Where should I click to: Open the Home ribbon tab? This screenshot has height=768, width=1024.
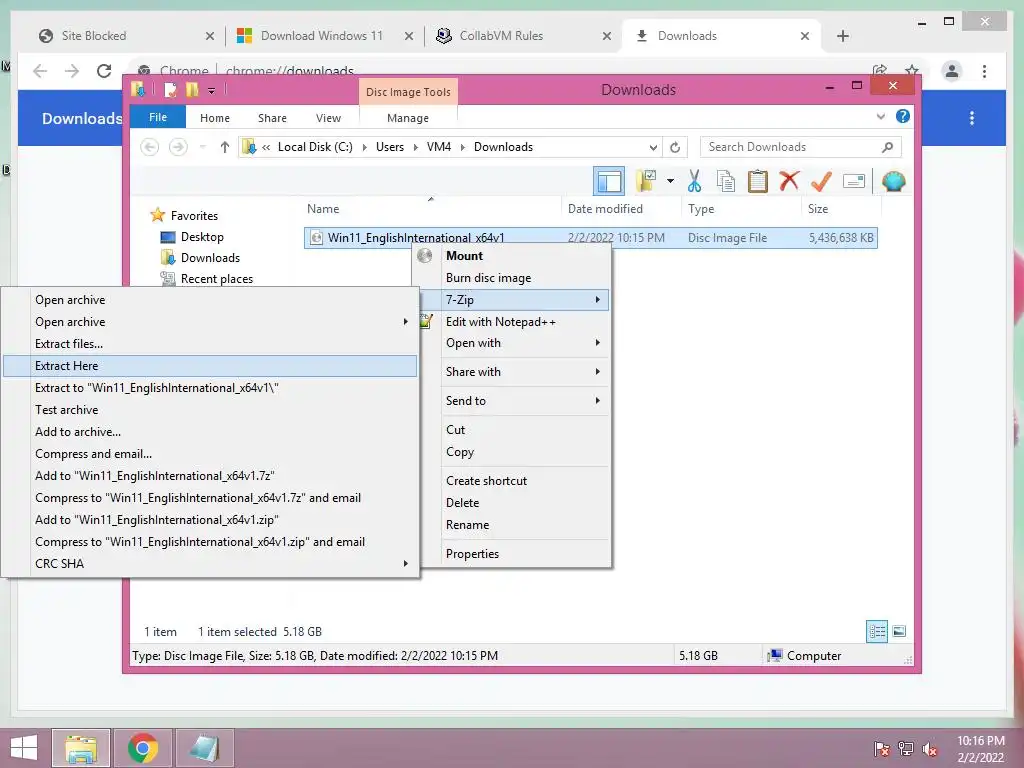pos(215,118)
